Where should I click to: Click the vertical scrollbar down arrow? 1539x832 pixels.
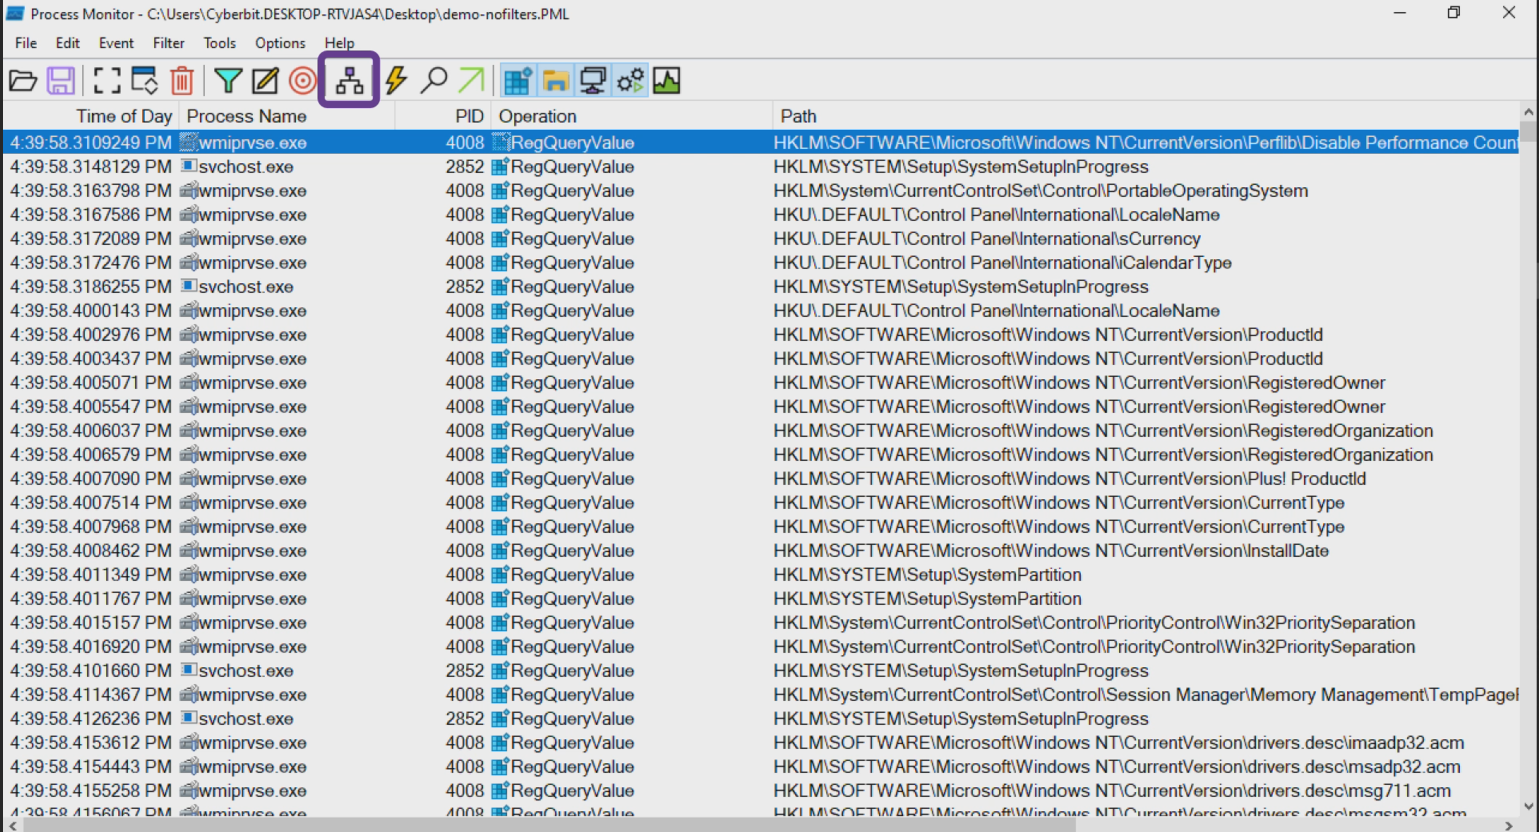pos(1528,805)
